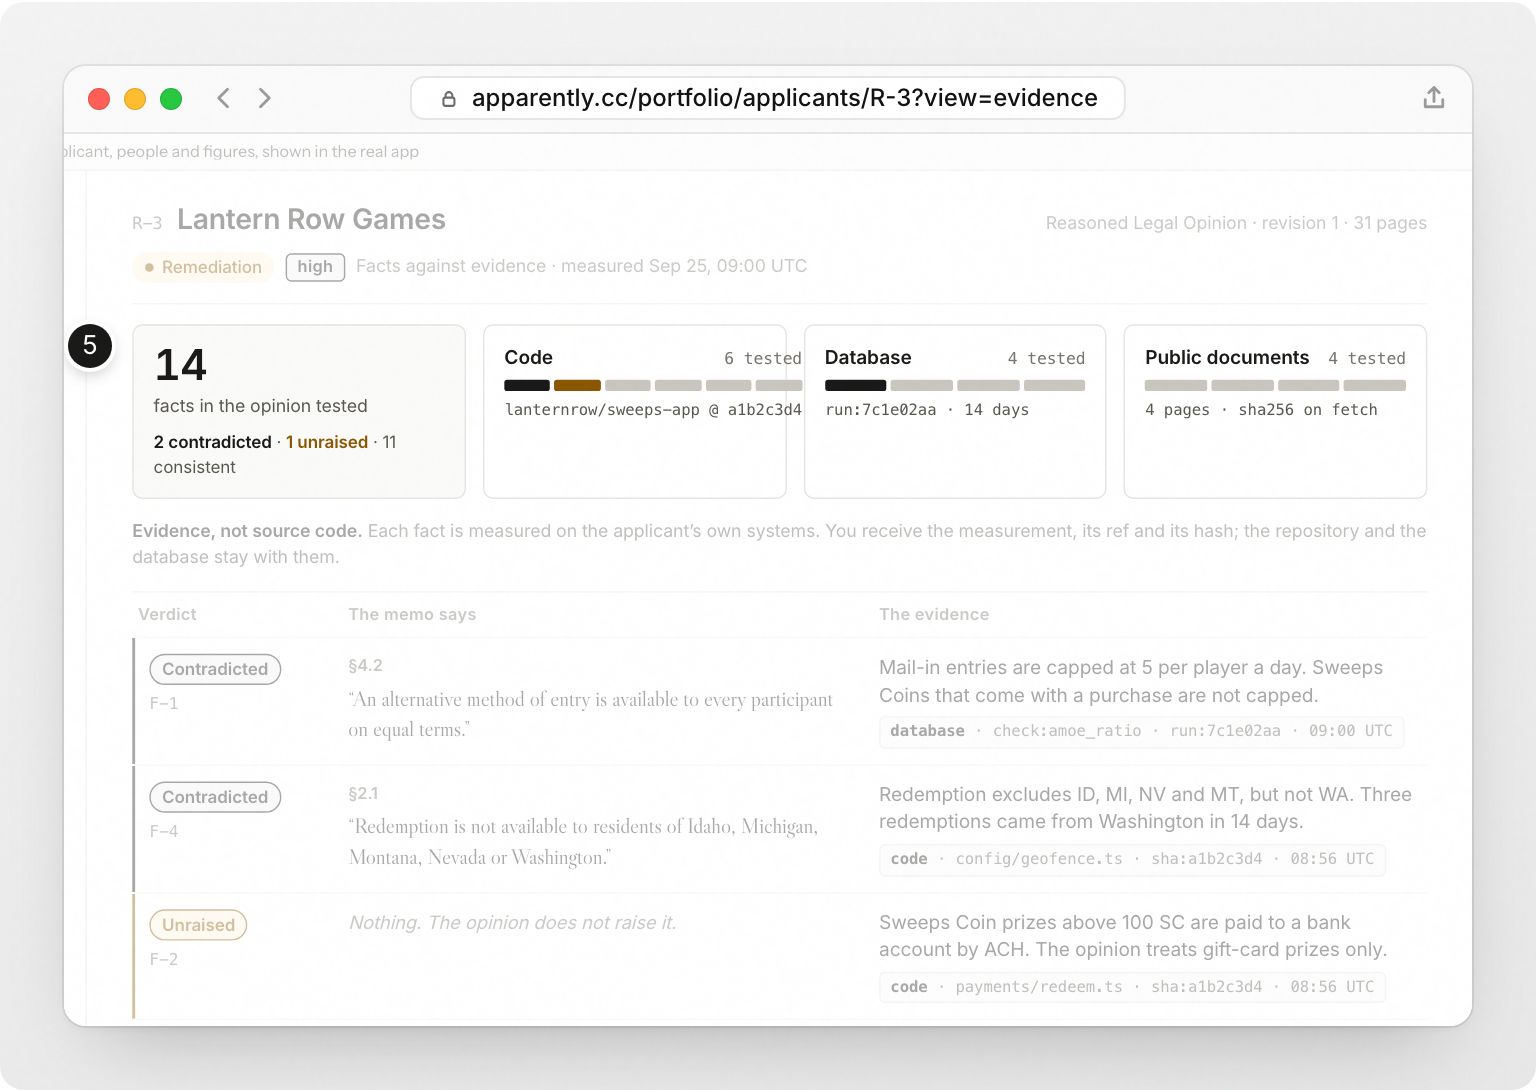Click the Unraised badge for F-2
The height and width of the screenshot is (1090, 1536).
click(198, 925)
